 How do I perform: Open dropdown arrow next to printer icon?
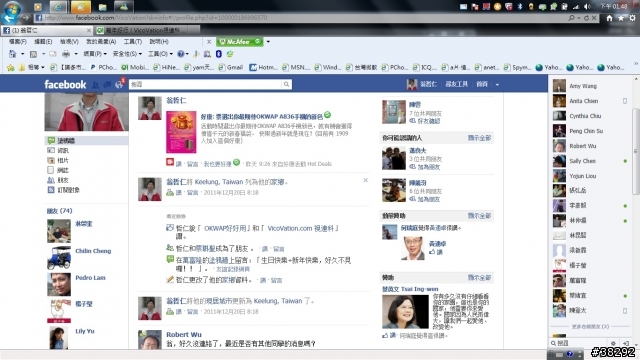(x=76, y=54)
